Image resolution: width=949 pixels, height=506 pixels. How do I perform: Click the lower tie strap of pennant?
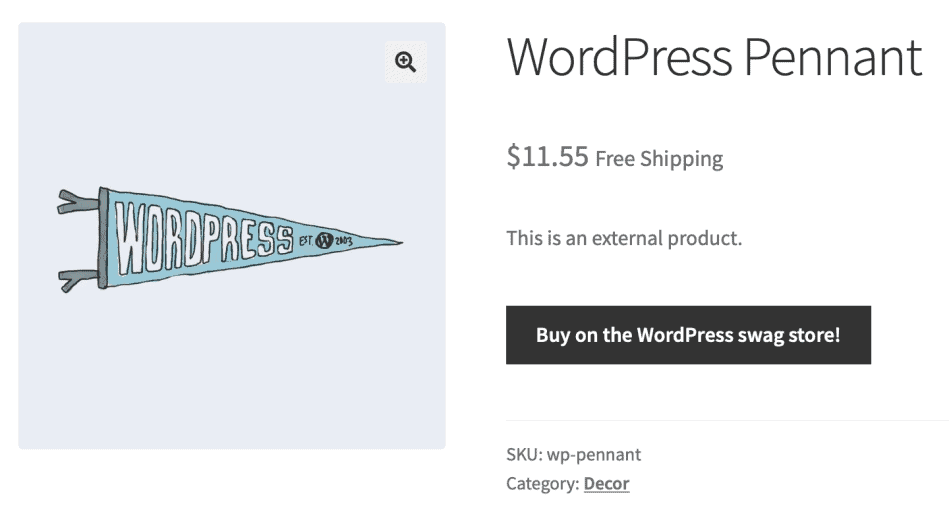pyautogui.click(x=78, y=280)
